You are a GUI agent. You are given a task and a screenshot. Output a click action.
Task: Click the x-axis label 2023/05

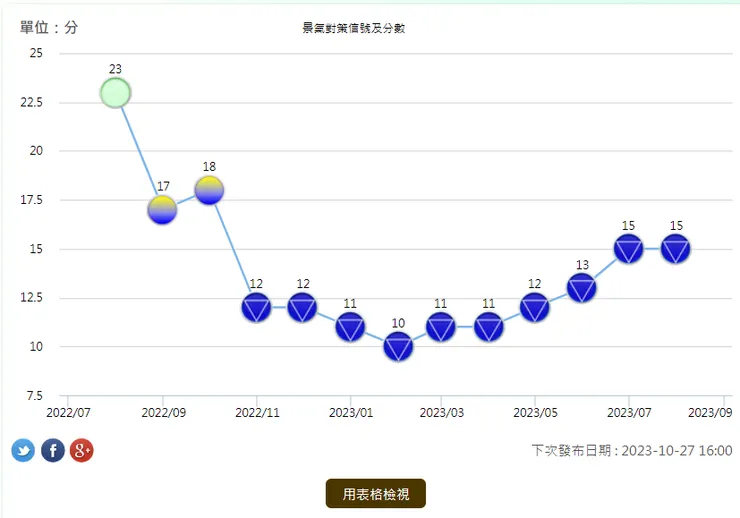coord(535,413)
